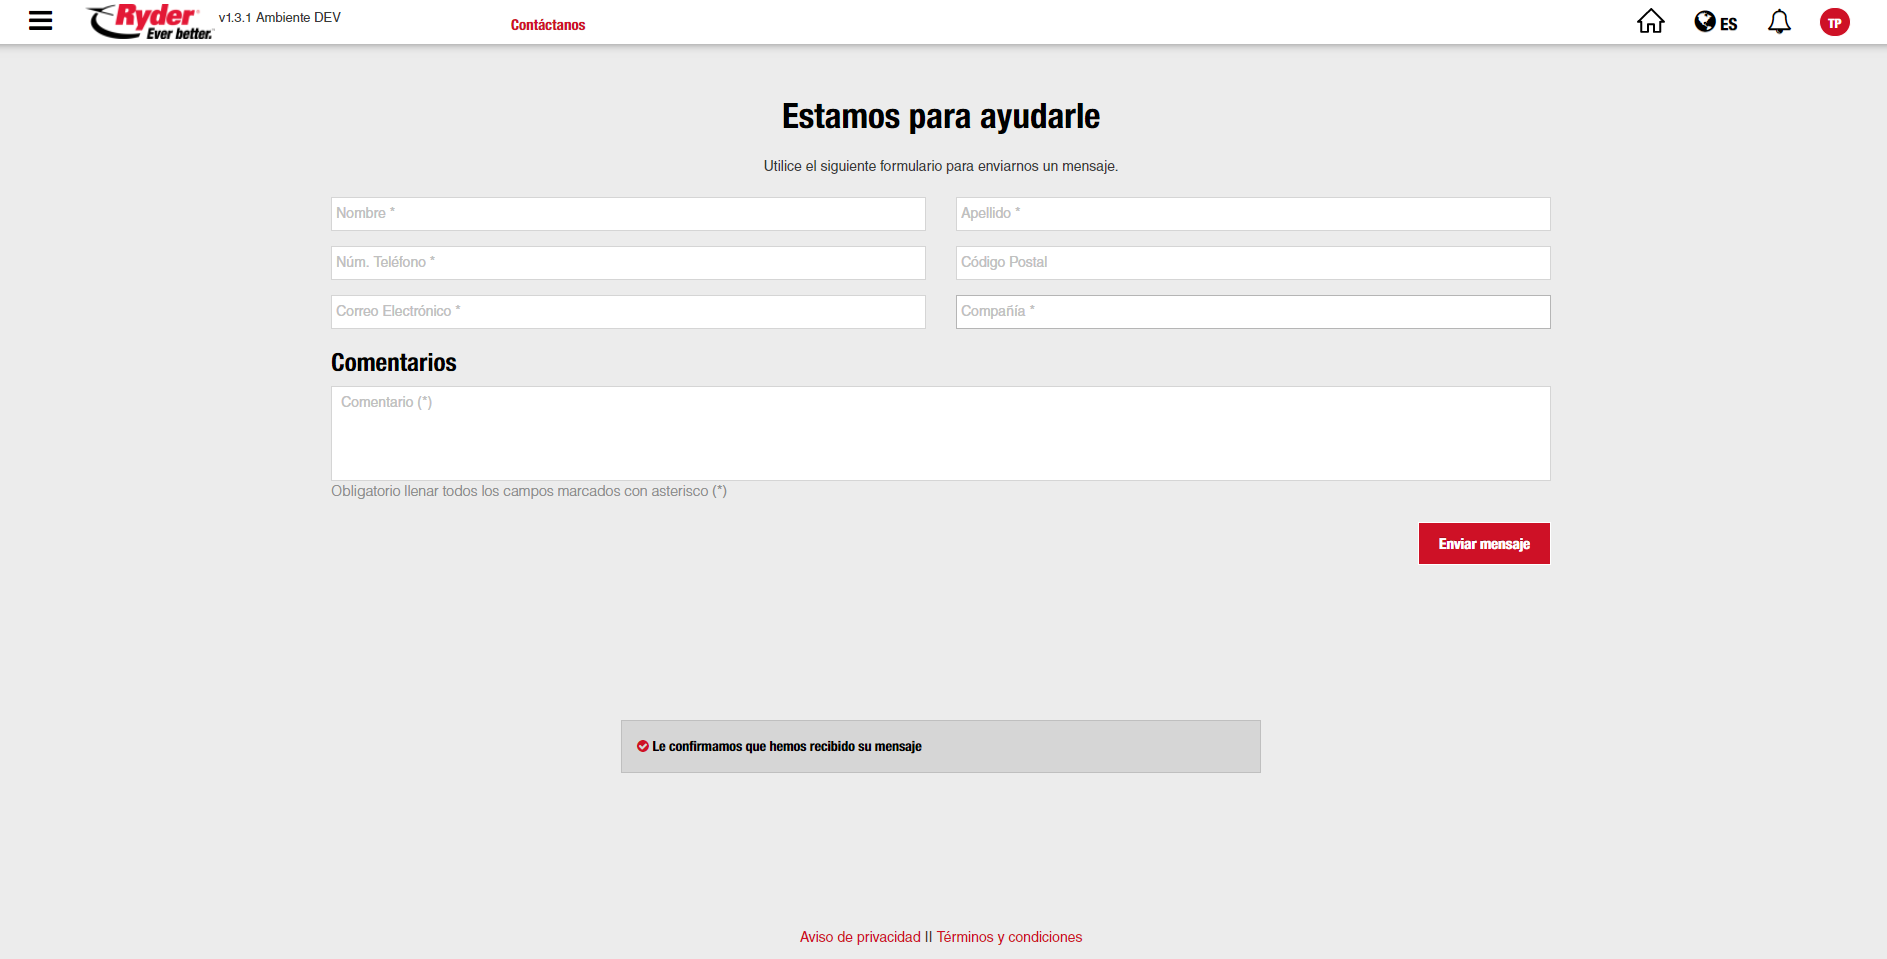Click the Ryder logo
The width and height of the screenshot is (1887, 959).
150,21
